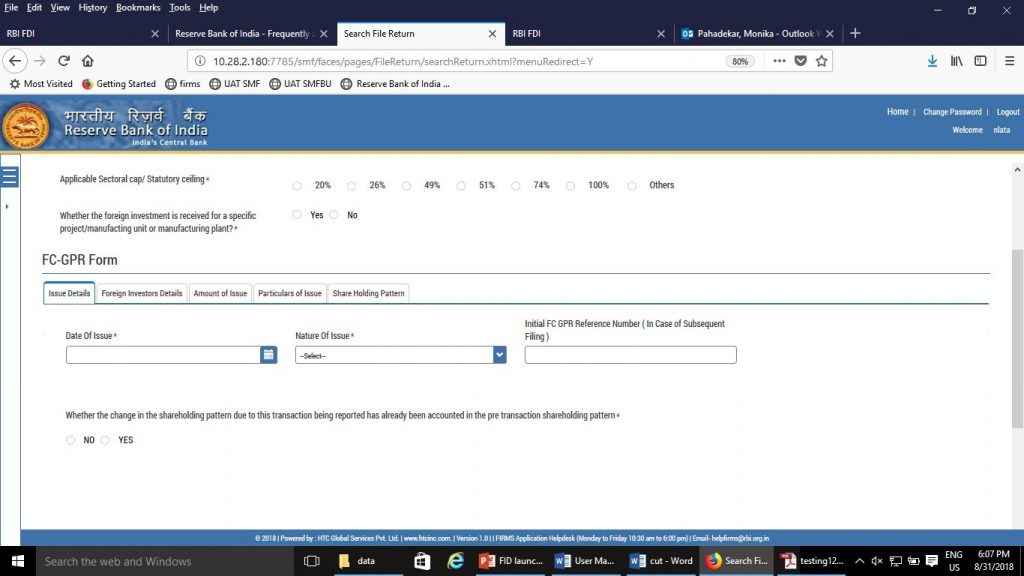This screenshot has height=576, width=1024.
Task: Choose NO for pre transaction shareholding question
Action: pyautogui.click(x=71, y=440)
